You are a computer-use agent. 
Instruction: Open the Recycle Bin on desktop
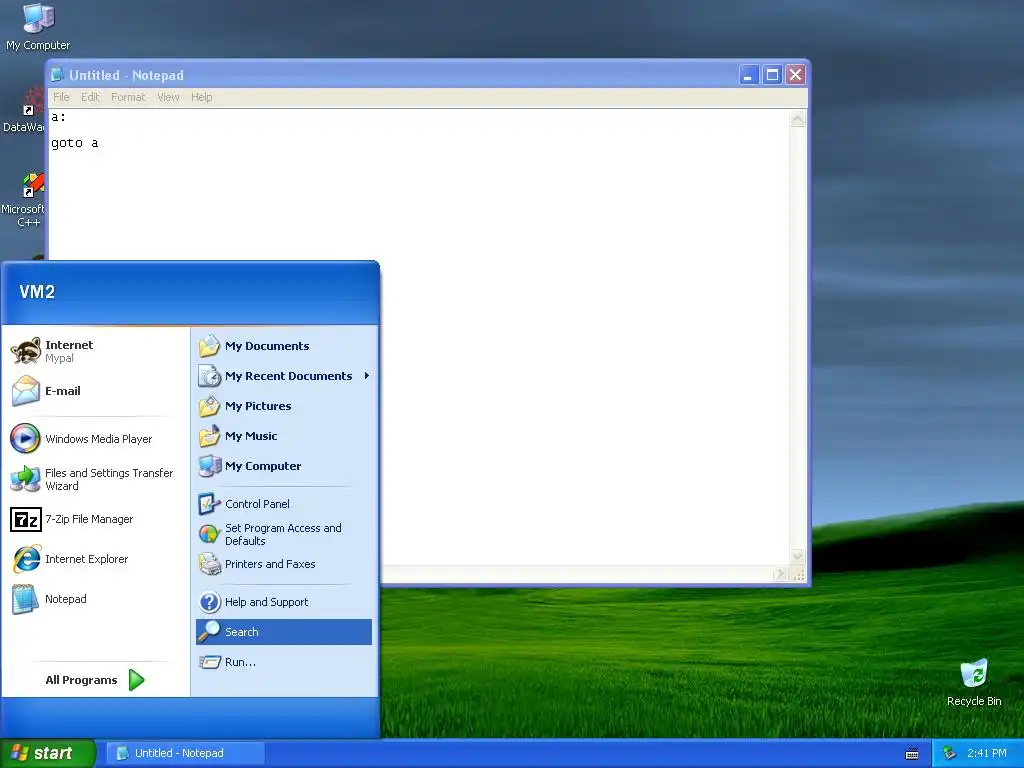[974, 682]
